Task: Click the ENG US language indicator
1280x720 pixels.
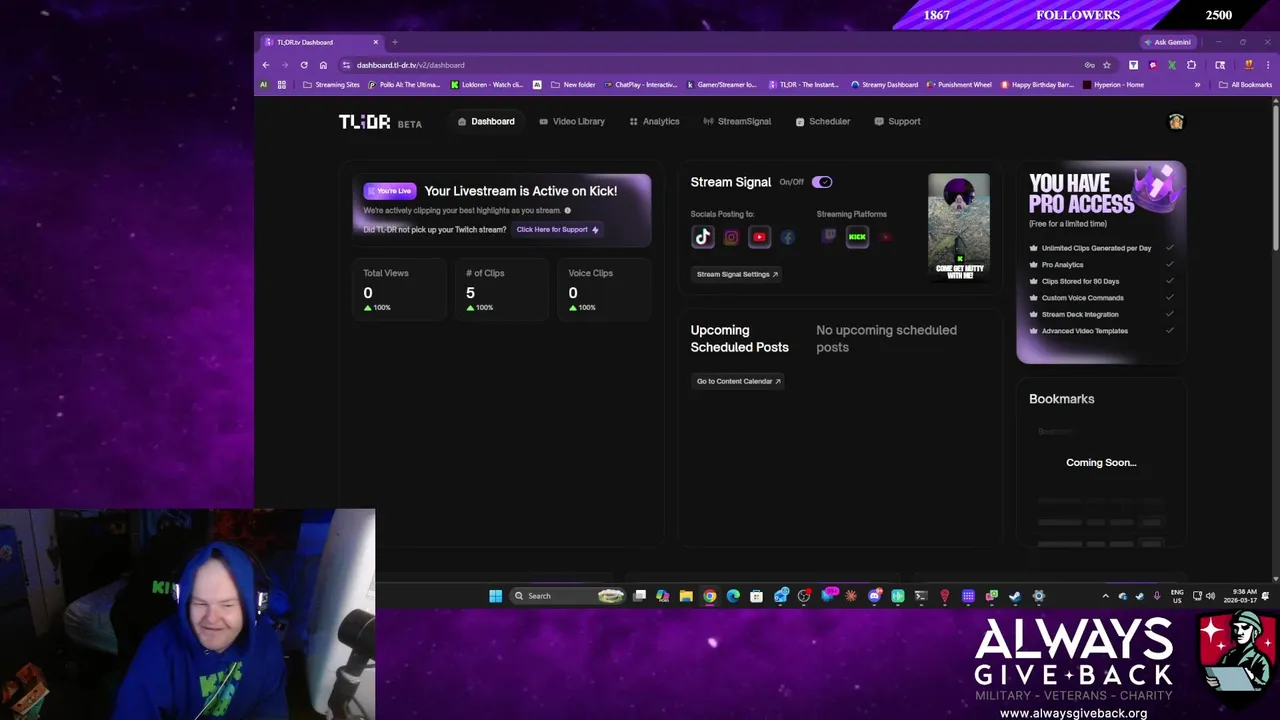Action: [1177, 596]
